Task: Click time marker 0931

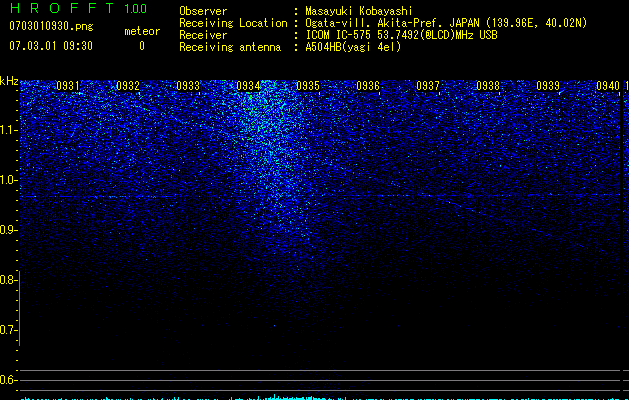Action: [x=68, y=86]
